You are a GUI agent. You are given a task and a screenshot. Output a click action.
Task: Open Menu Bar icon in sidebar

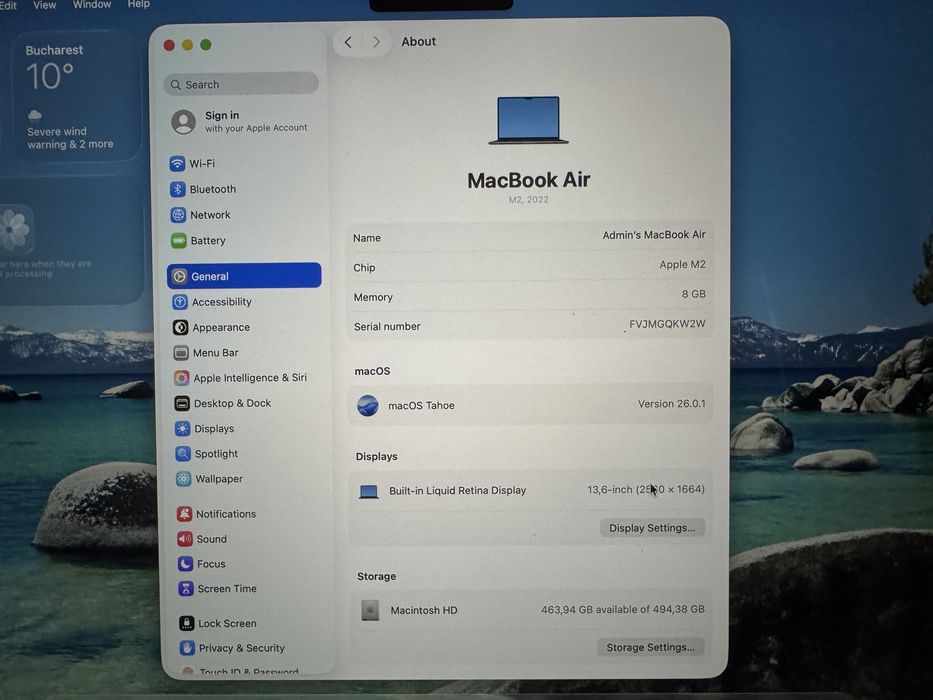tap(181, 353)
